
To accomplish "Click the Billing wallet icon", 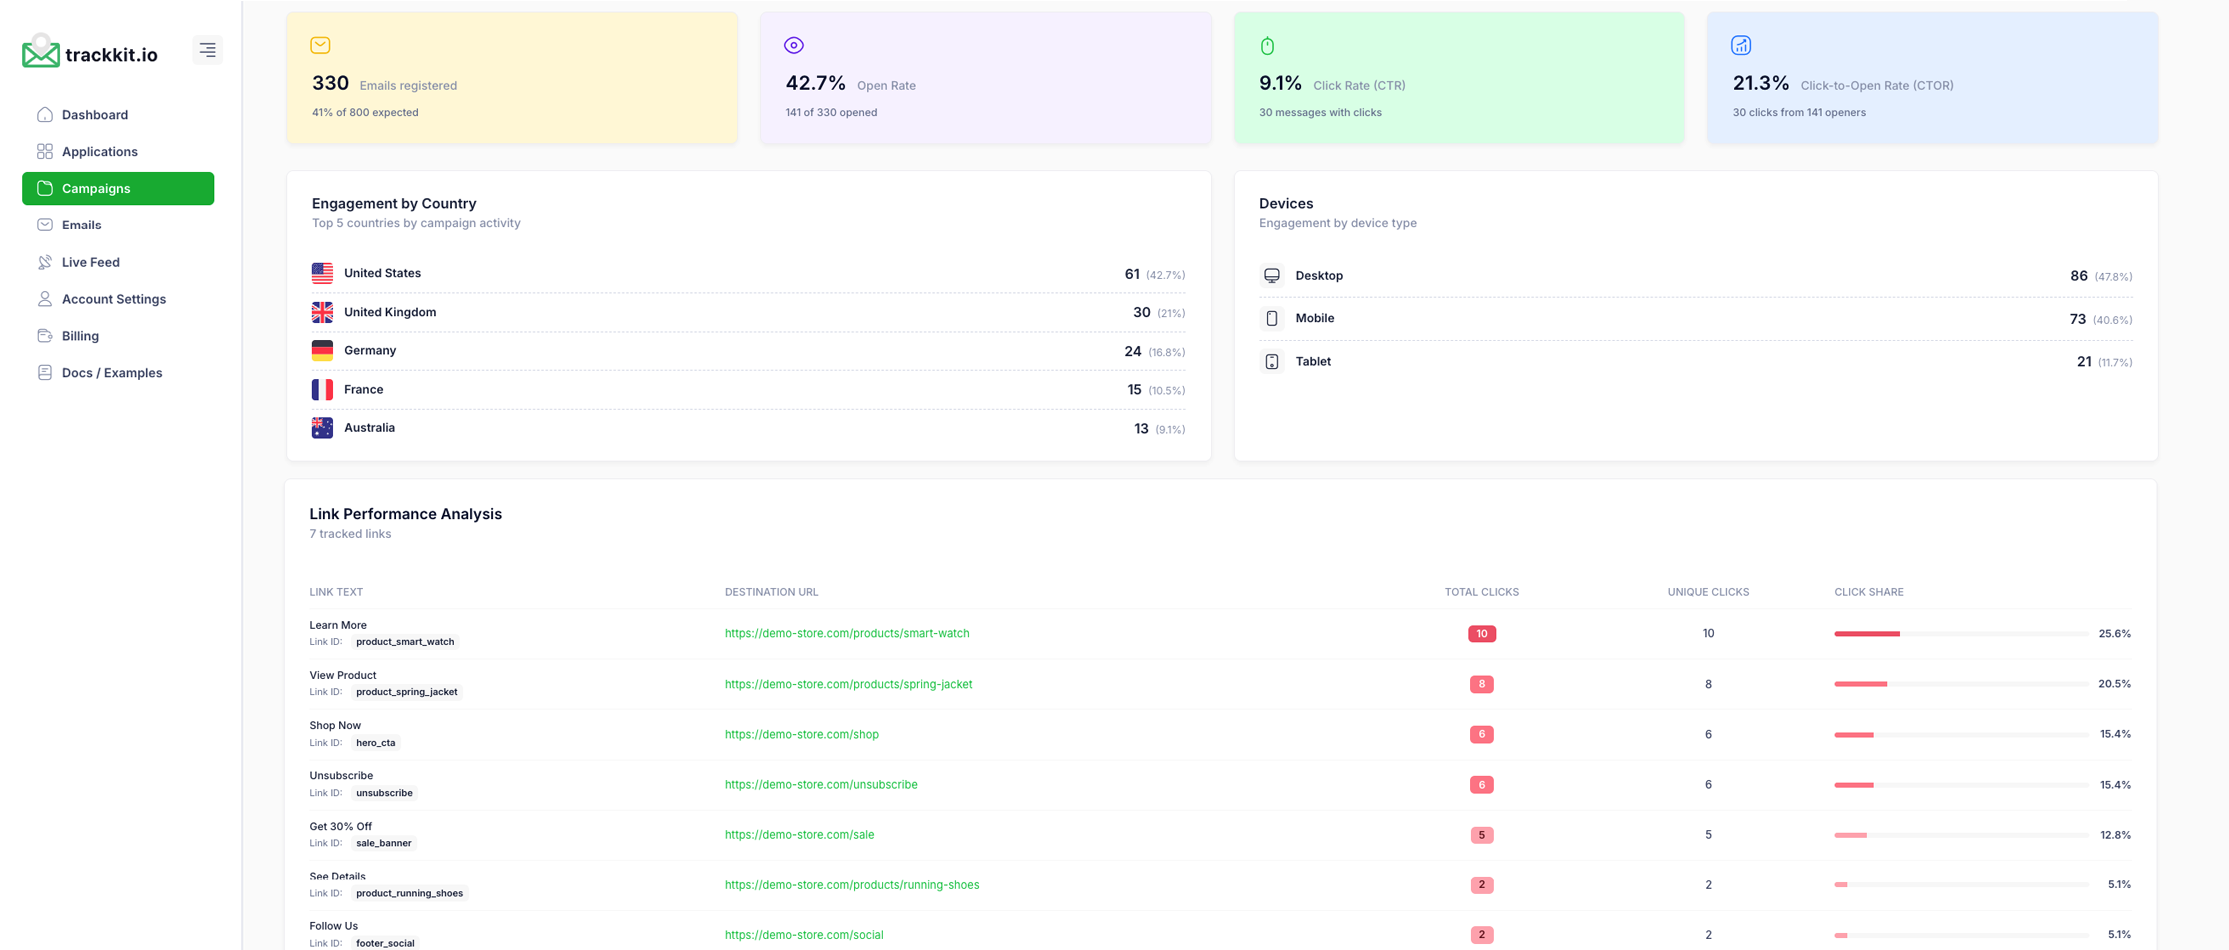I will (45, 335).
